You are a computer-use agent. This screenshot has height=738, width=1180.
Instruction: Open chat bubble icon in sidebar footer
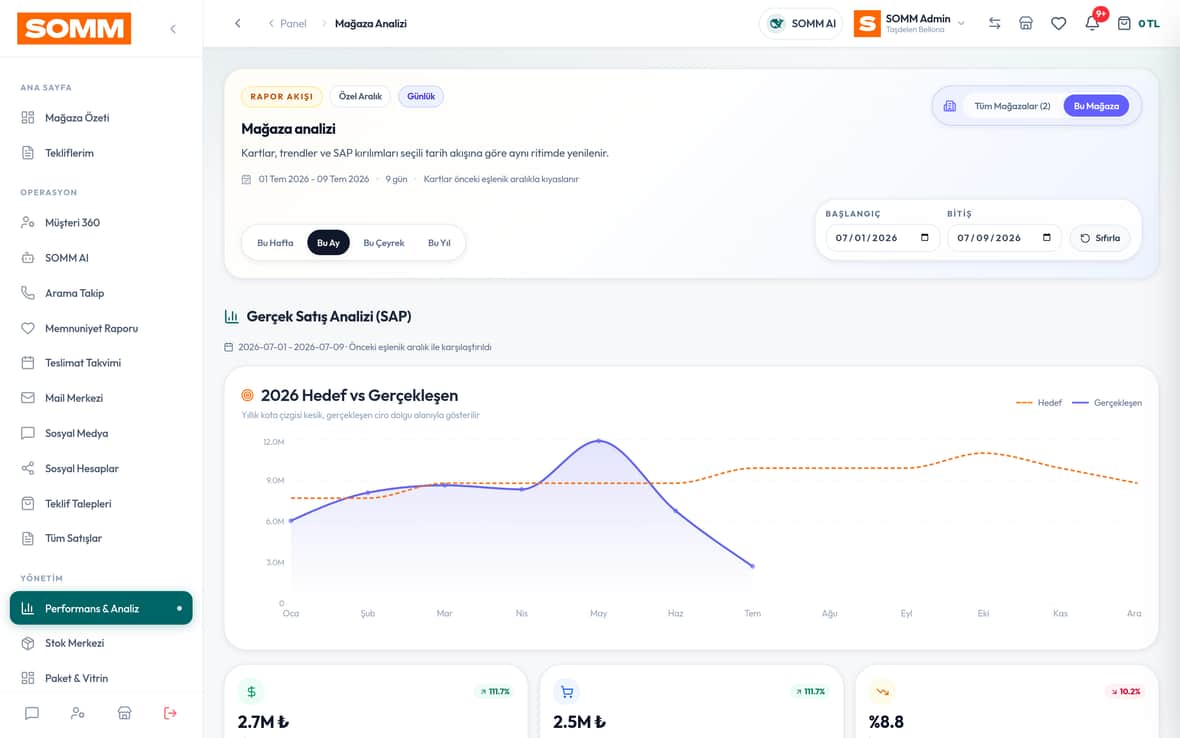[x=32, y=713]
